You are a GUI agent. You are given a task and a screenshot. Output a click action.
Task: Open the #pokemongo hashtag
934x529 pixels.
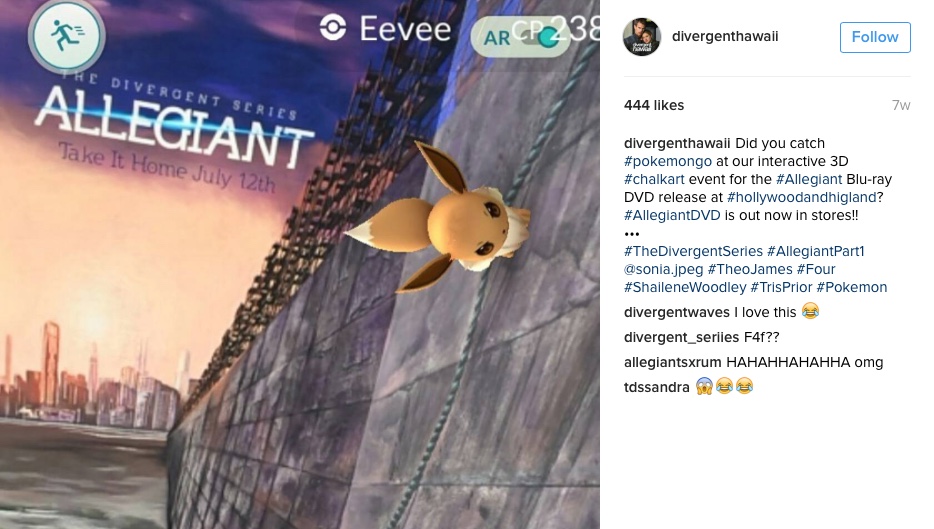click(x=668, y=161)
